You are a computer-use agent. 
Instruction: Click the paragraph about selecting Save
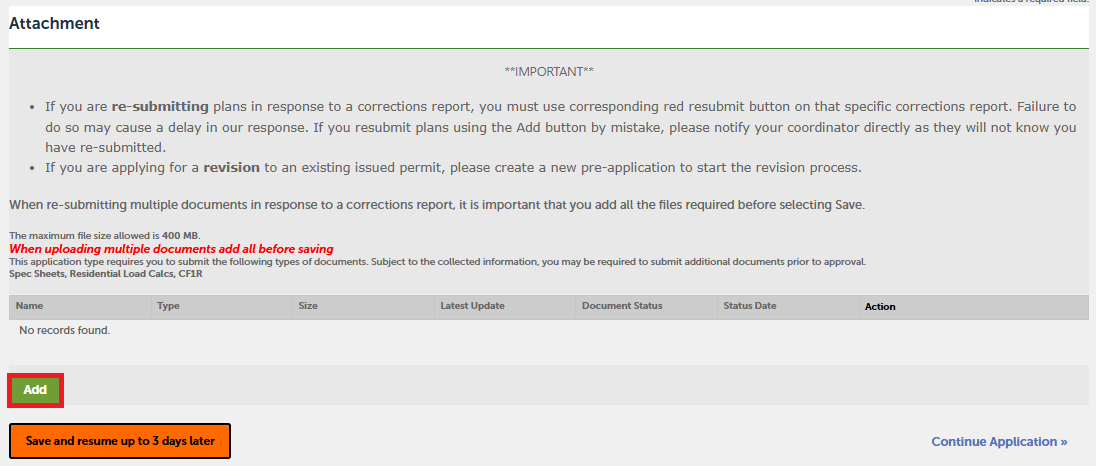click(436, 205)
